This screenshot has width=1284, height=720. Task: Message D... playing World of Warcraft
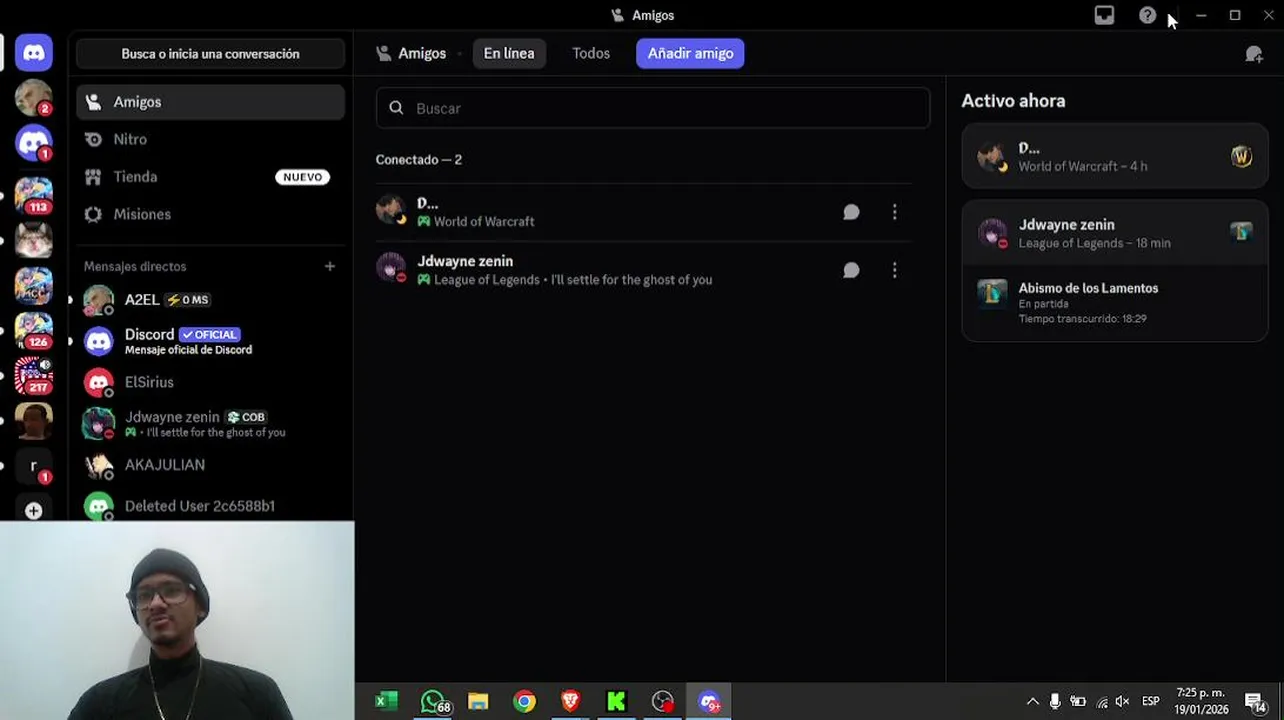click(x=851, y=212)
